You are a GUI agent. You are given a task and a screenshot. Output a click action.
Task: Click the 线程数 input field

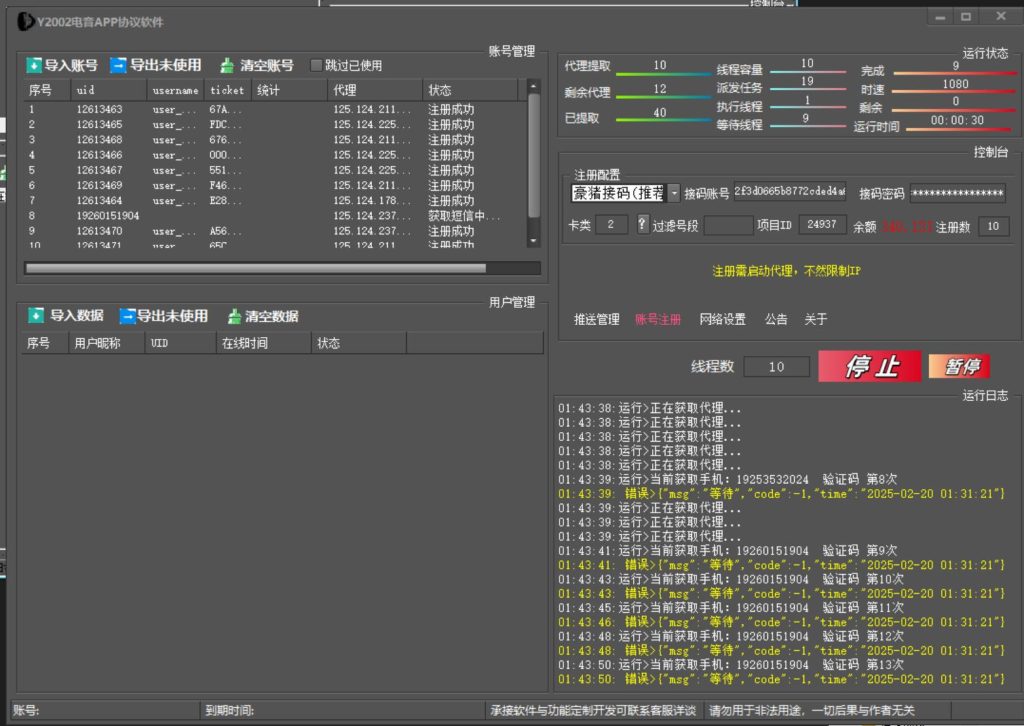tap(776, 367)
